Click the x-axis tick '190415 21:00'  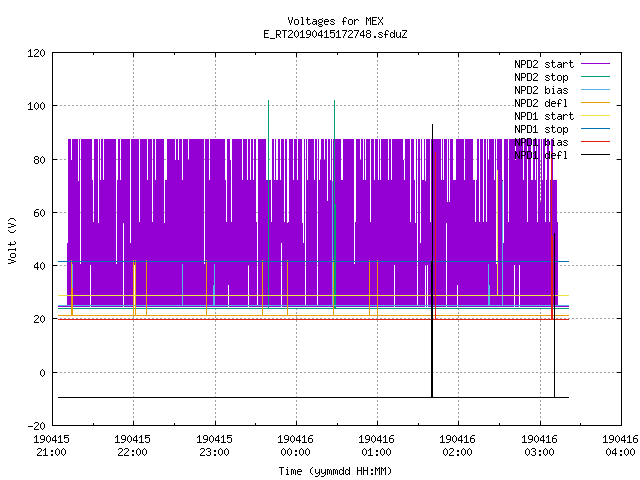51,446
